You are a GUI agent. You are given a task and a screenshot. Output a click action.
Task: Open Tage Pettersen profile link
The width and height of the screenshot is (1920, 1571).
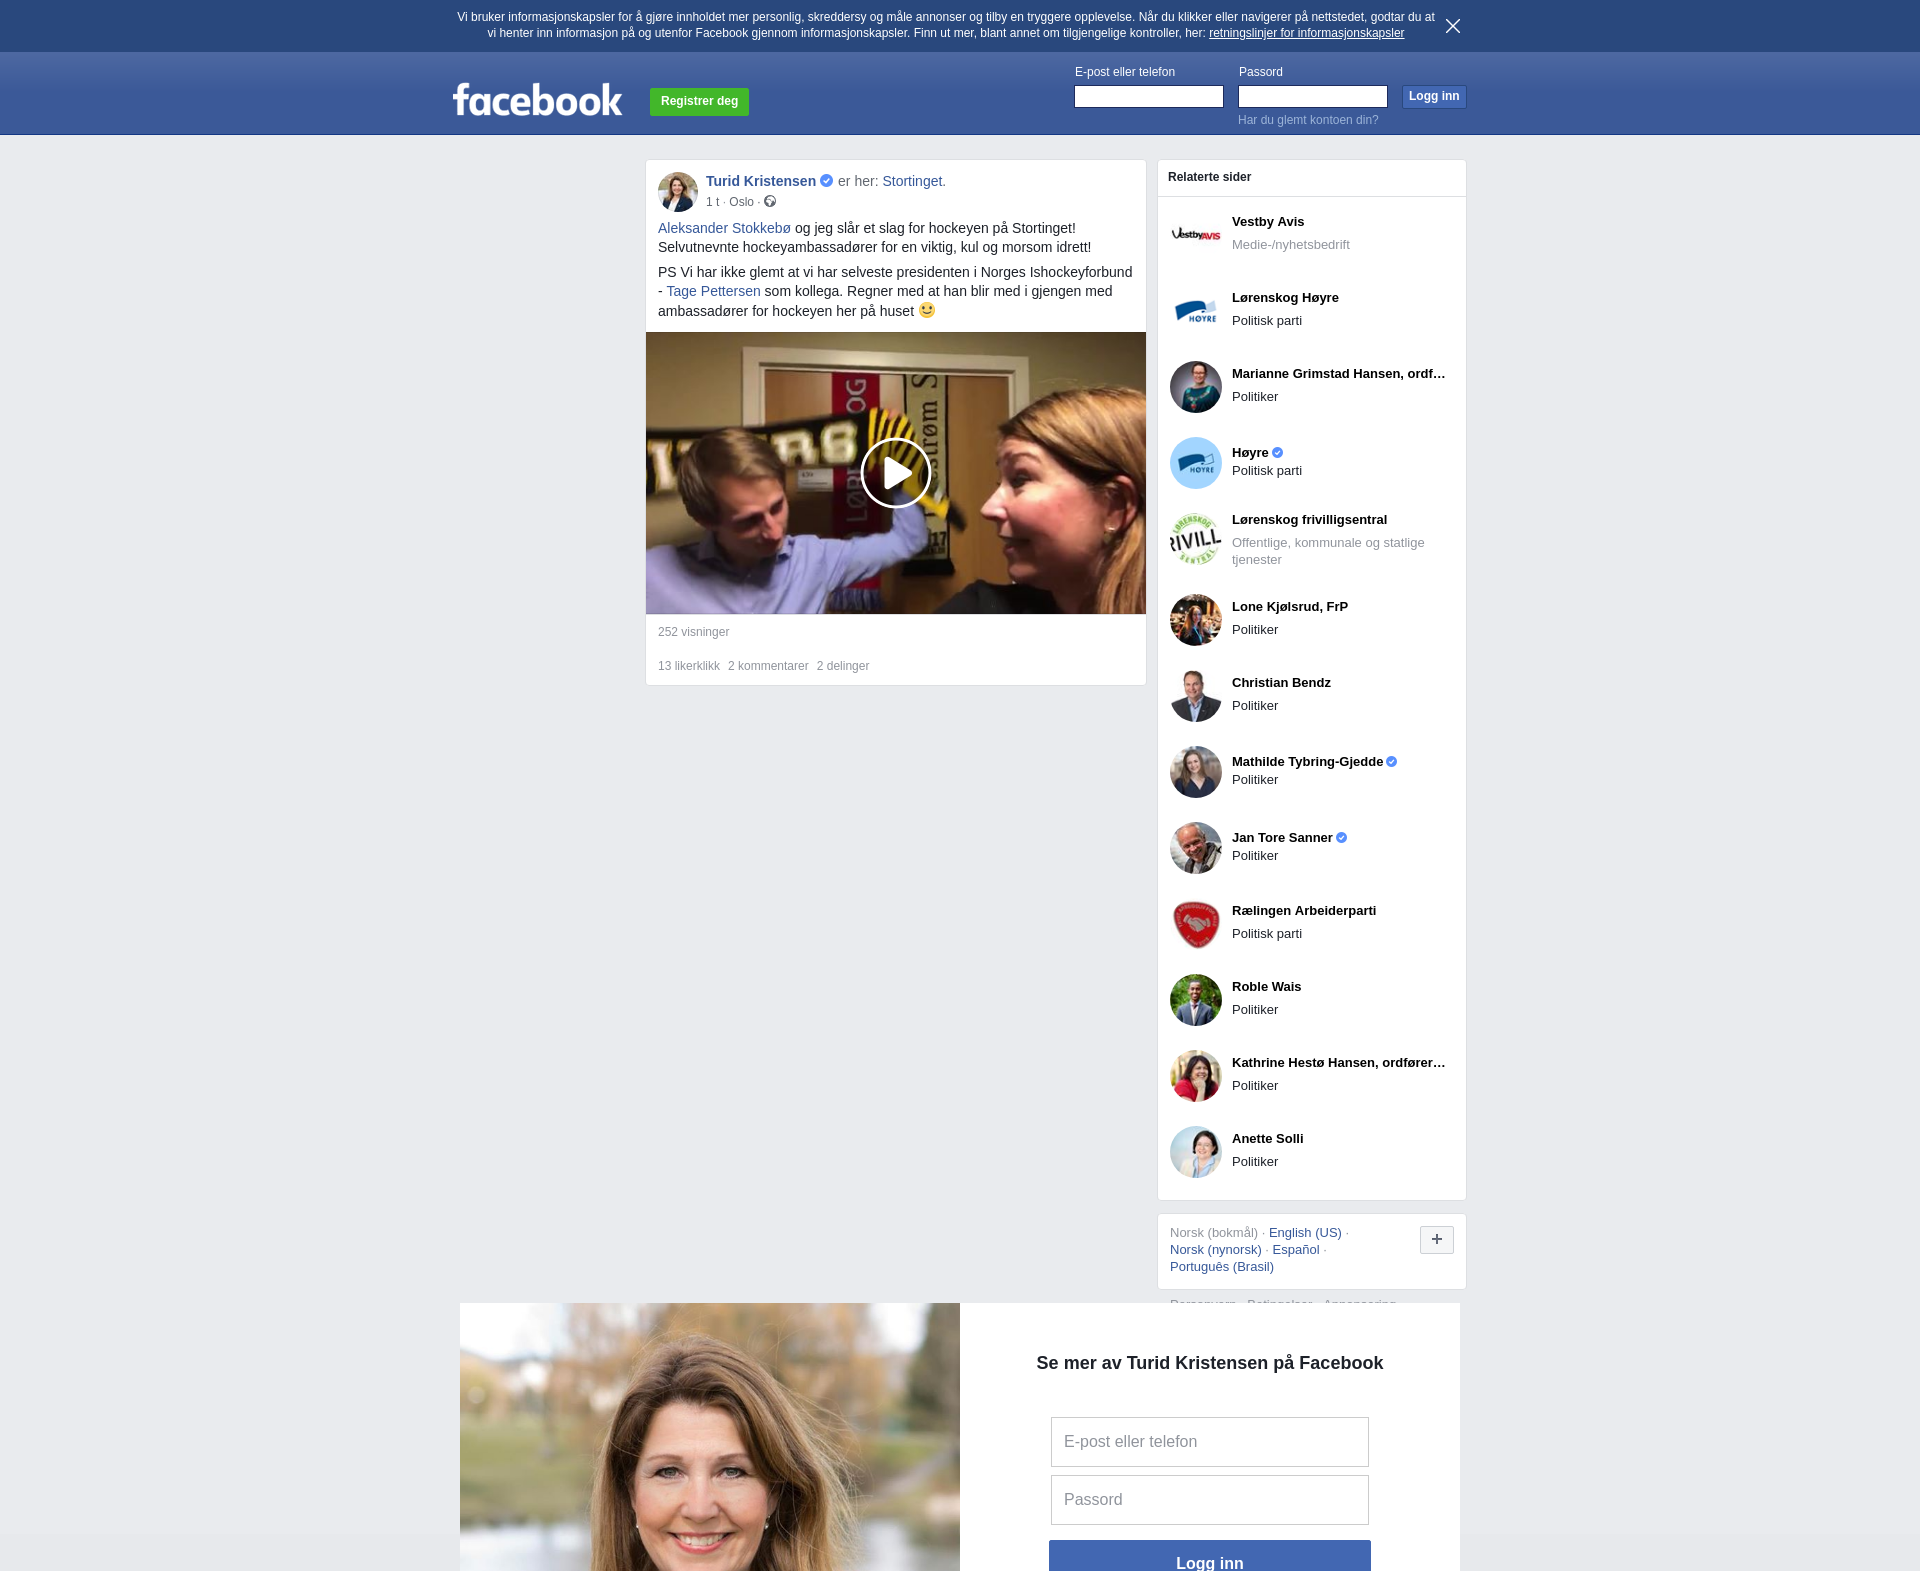tap(713, 291)
